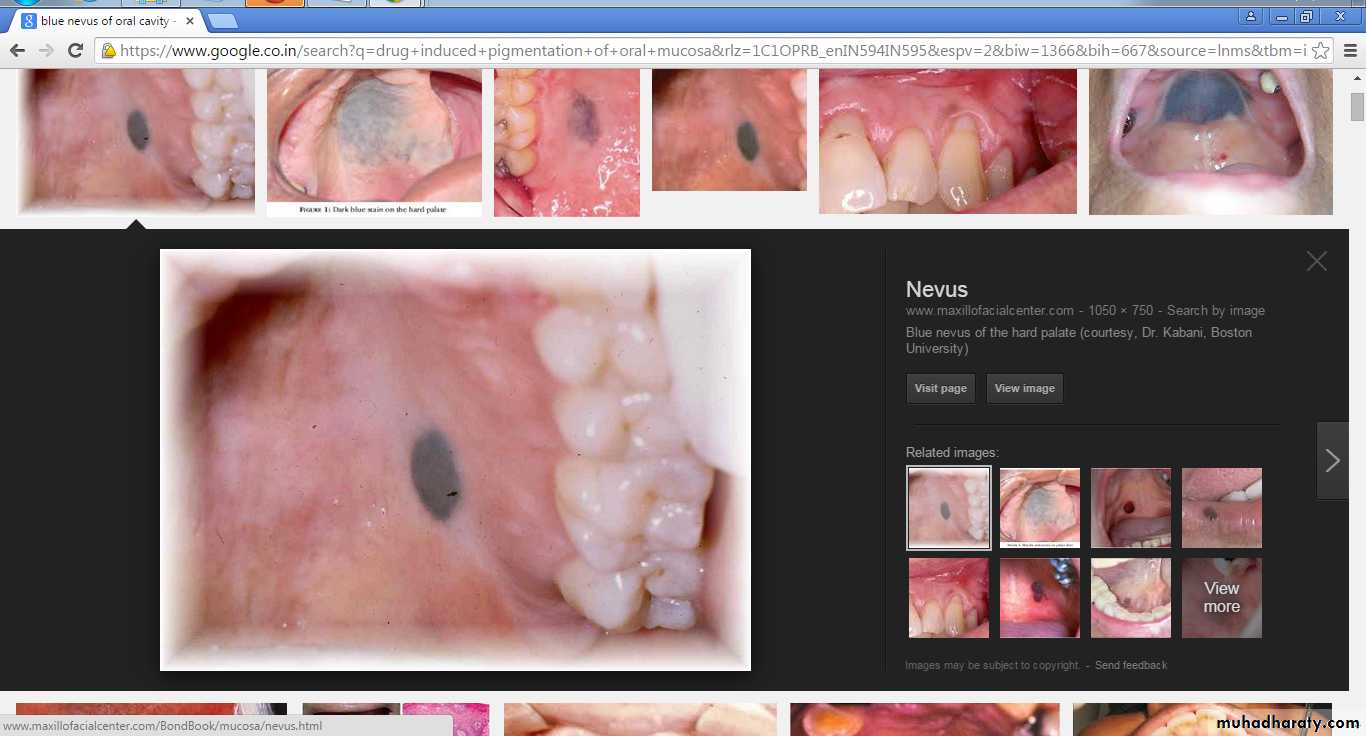The image size is (1366, 736).
Task: Click the forward navigation arrow
Action: [x=46, y=50]
